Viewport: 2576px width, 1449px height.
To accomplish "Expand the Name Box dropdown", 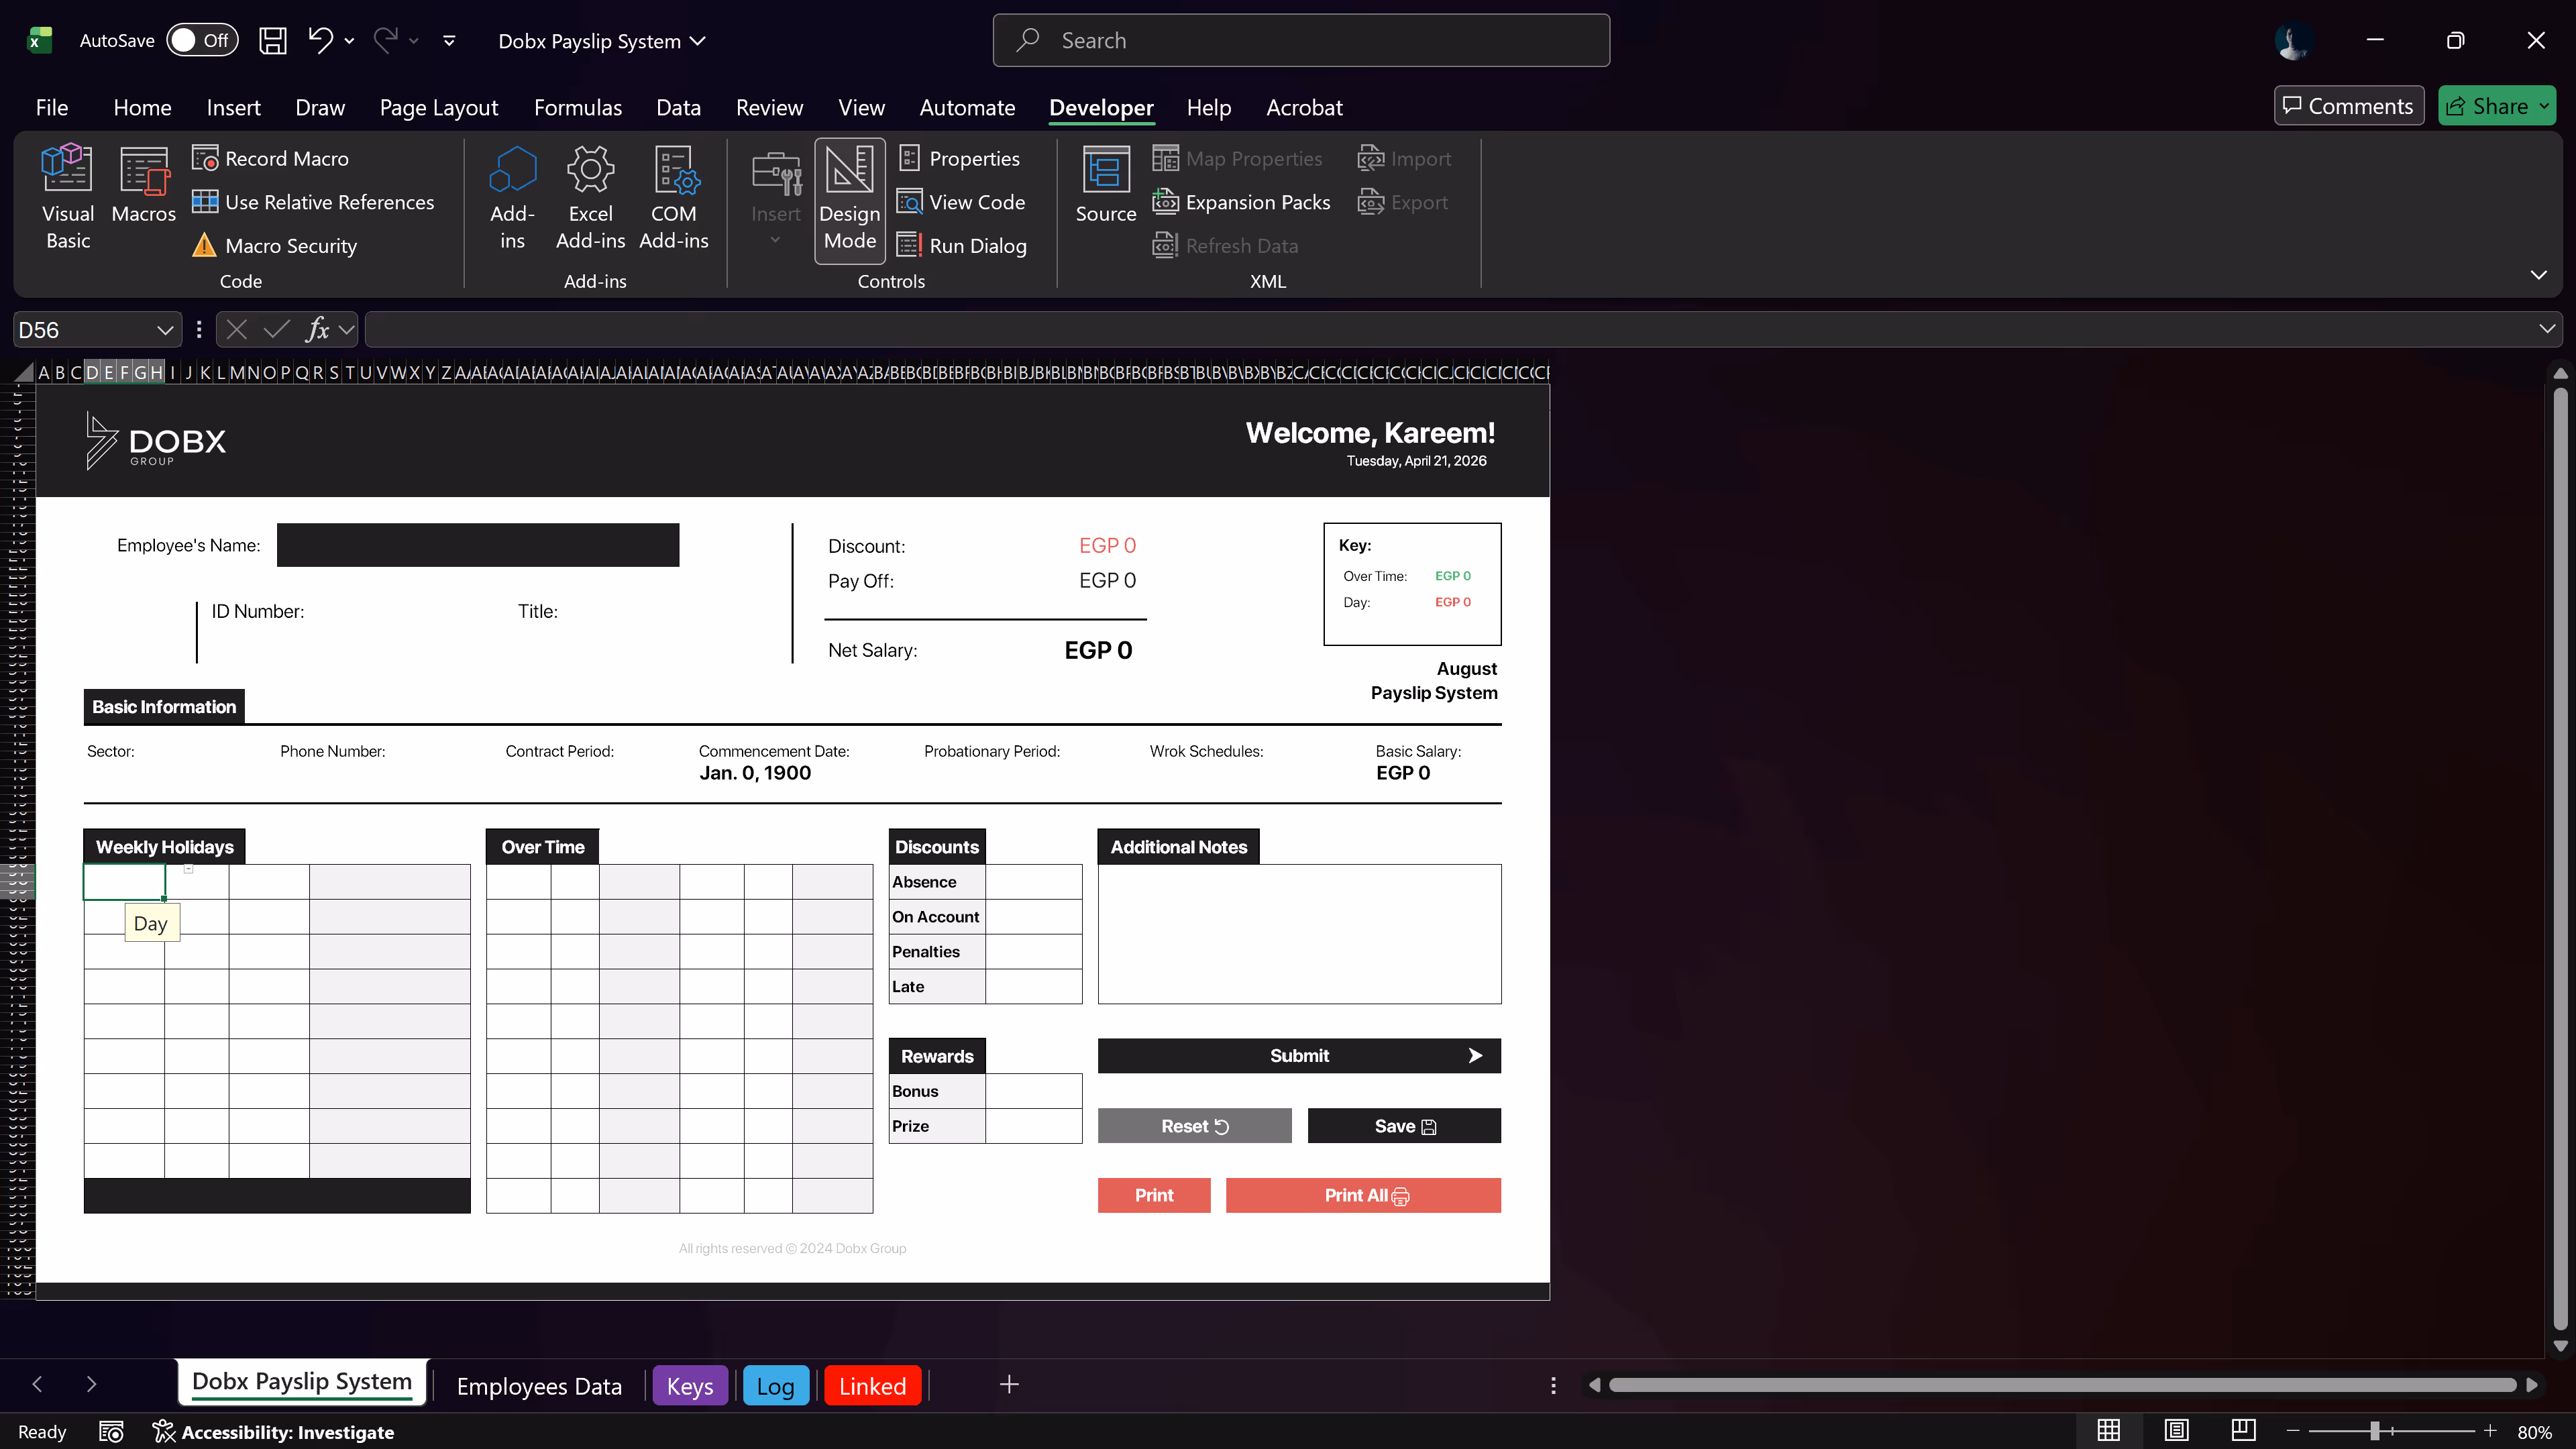I will click(x=165, y=330).
